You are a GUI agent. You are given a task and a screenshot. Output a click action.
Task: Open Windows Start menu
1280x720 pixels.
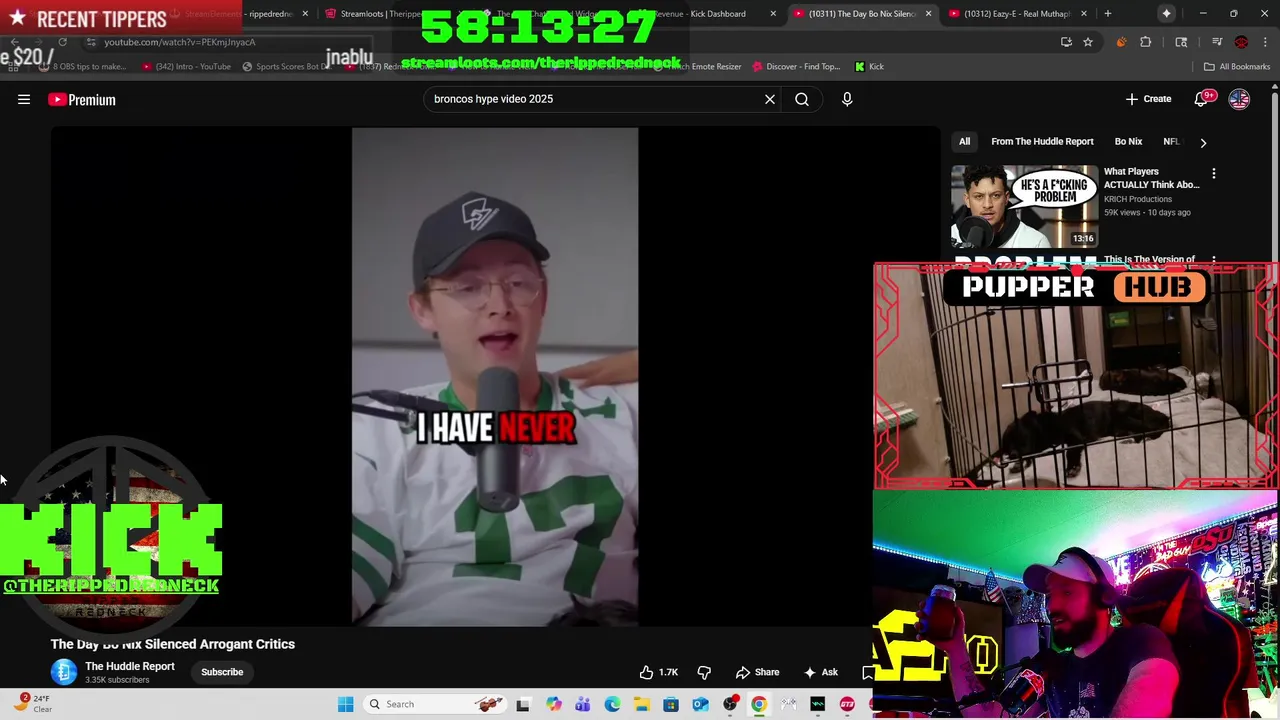(346, 704)
